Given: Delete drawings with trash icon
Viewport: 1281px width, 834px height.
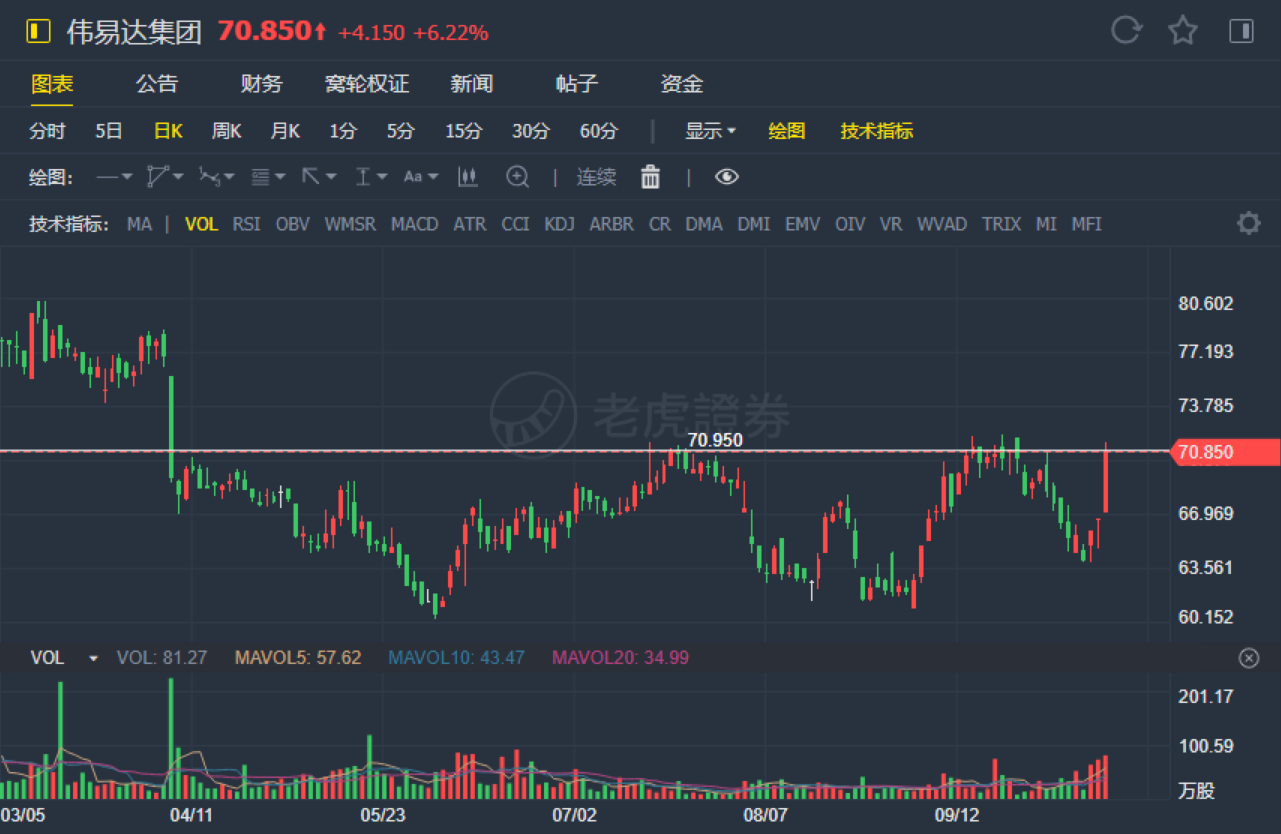Looking at the screenshot, I should [x=650, y=177].
